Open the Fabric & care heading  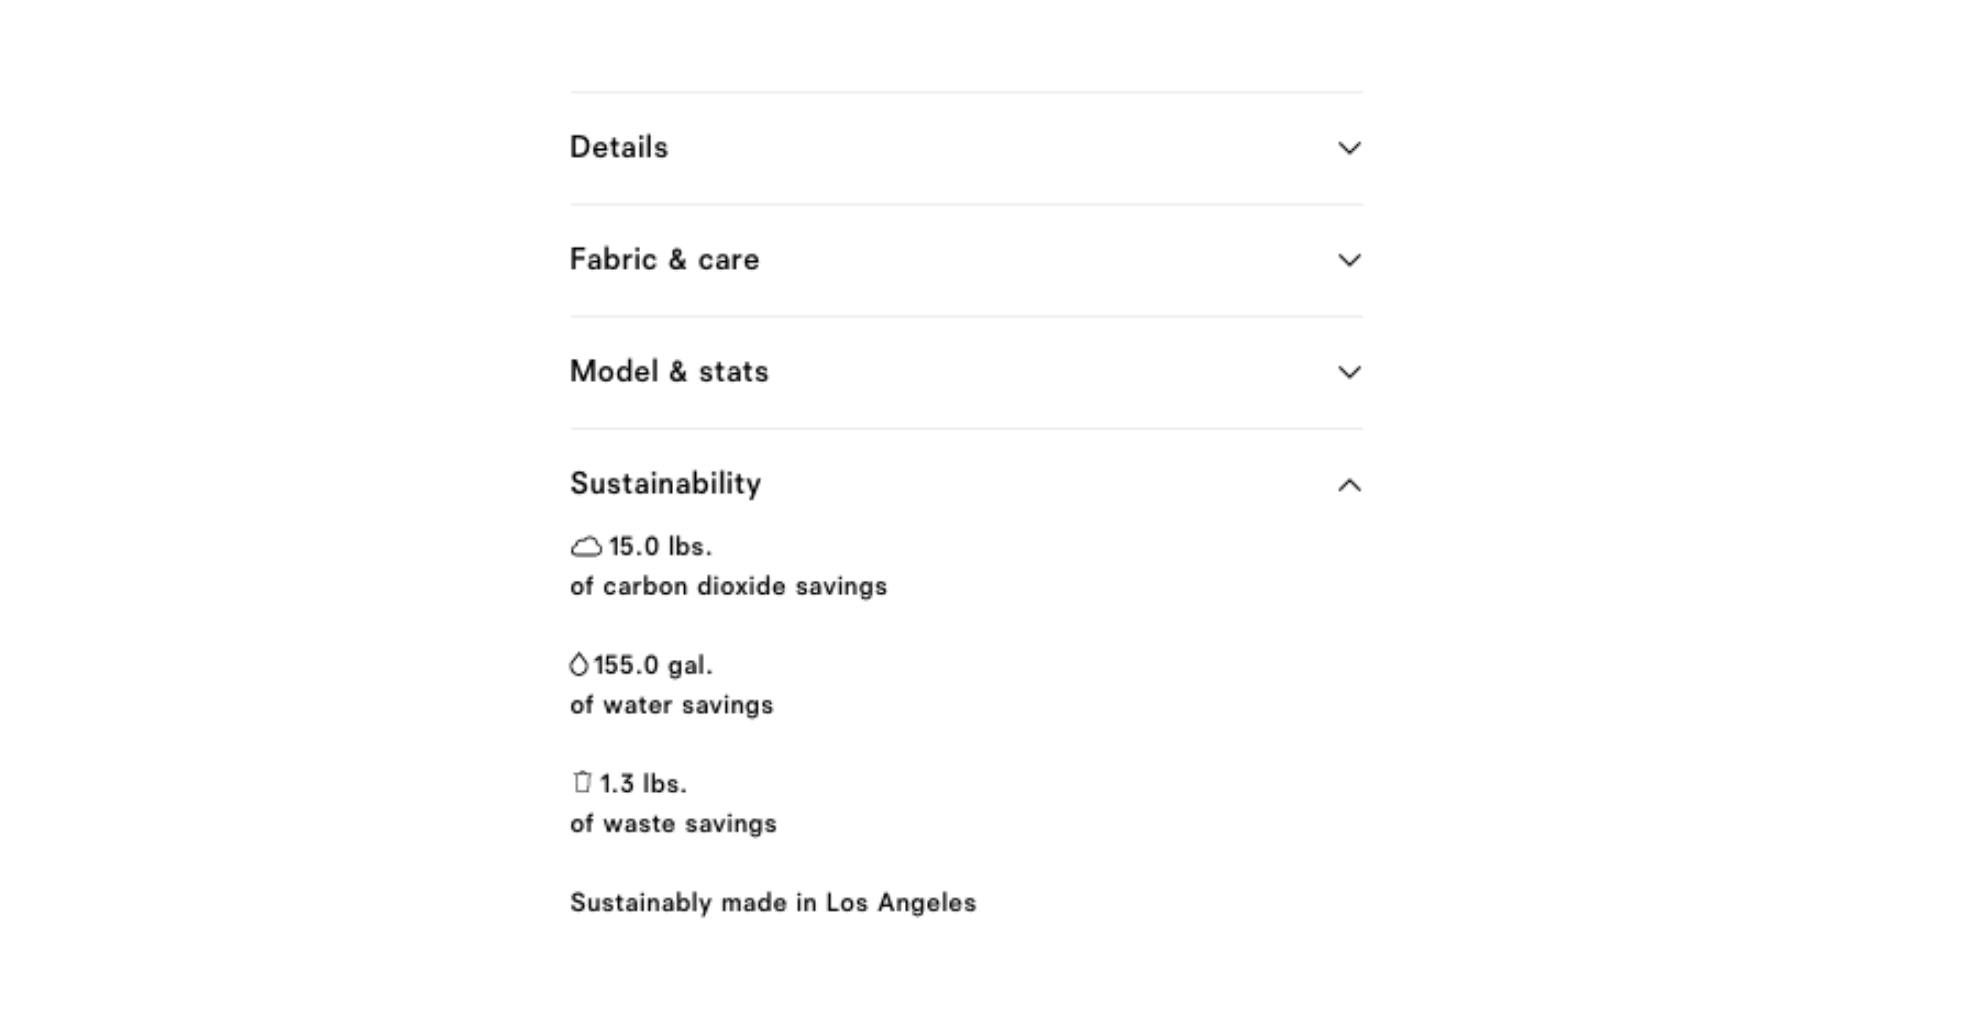[x=665, y=260]
